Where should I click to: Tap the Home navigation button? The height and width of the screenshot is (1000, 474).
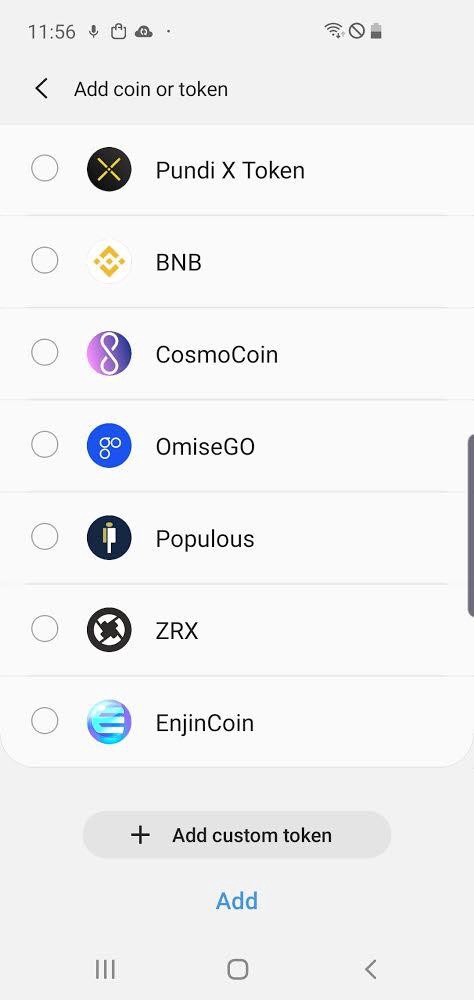(x=237, y=969)
